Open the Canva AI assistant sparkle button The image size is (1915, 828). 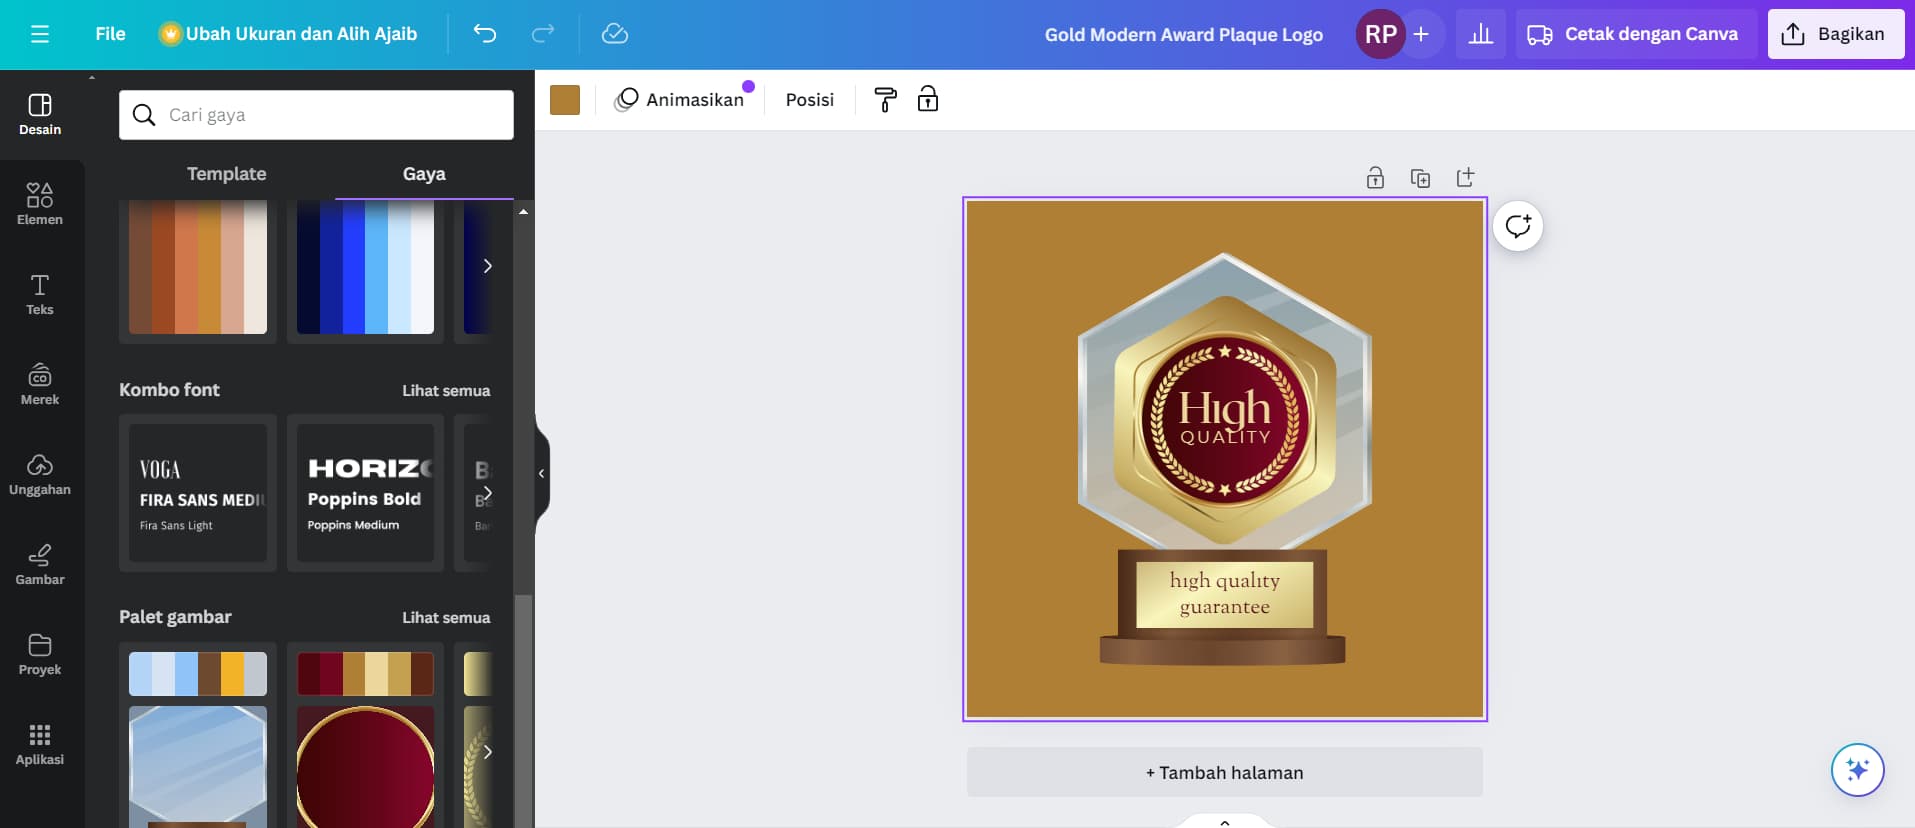click(x=1857, y=769)
